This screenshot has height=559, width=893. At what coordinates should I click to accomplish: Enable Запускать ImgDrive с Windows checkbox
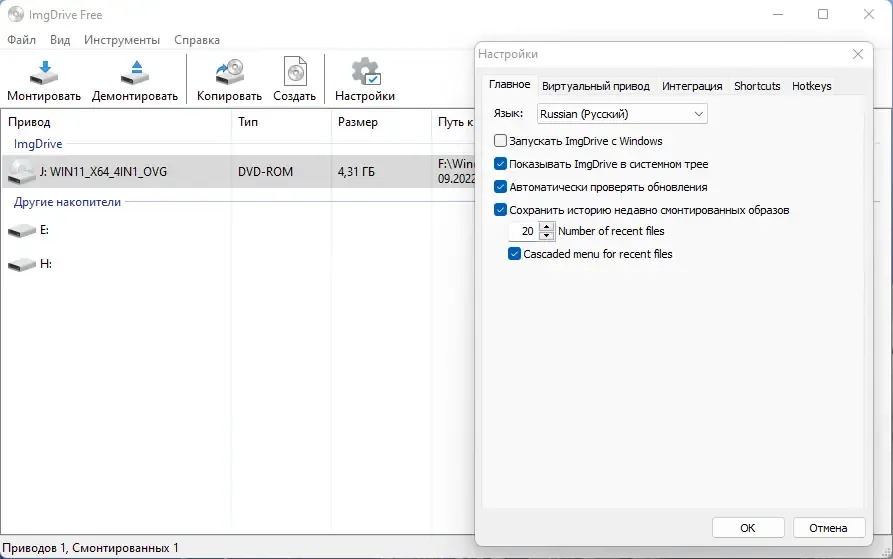point(500,141)
